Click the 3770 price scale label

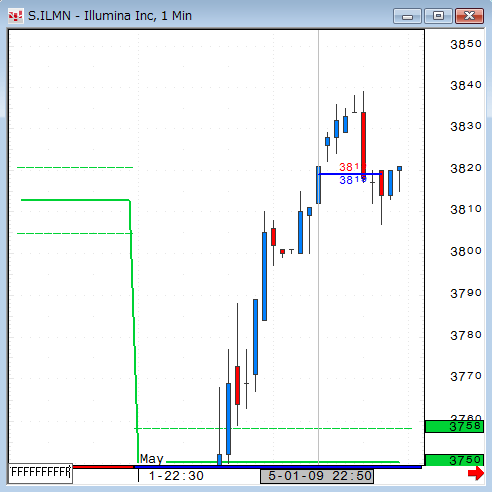click(x=466, y=376)
